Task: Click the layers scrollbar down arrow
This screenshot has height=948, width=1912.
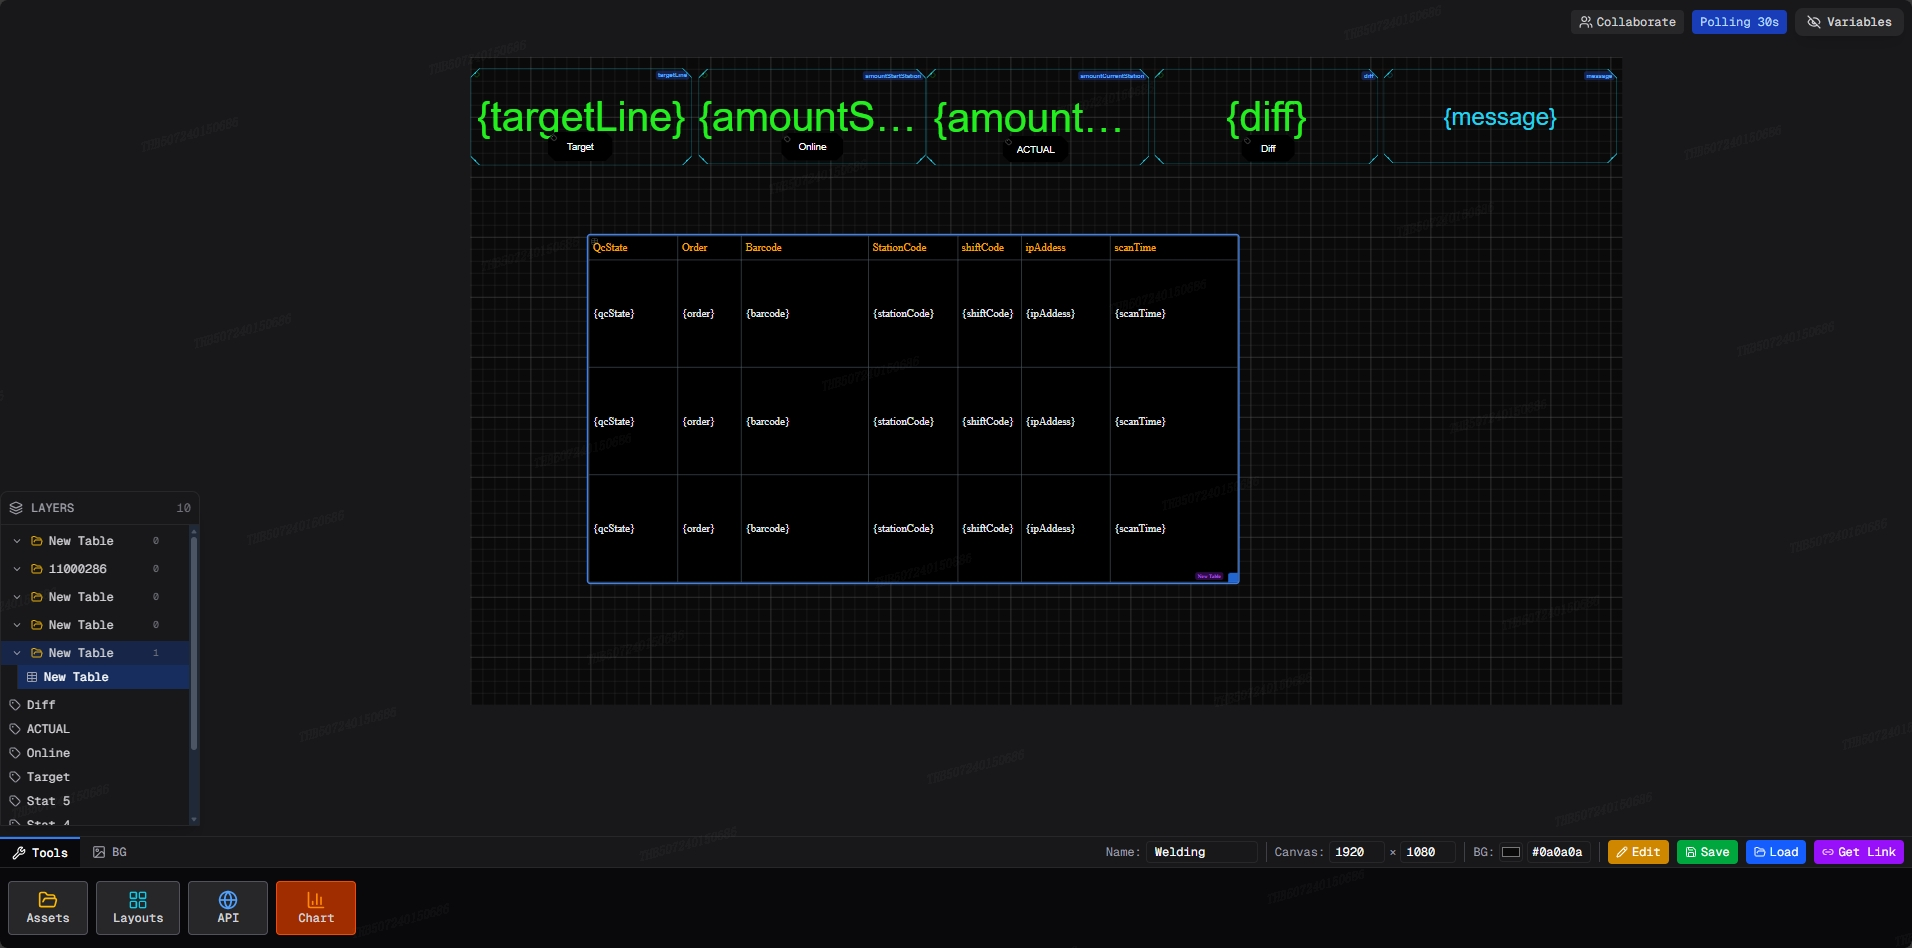Action: click(x=194, y=819)
